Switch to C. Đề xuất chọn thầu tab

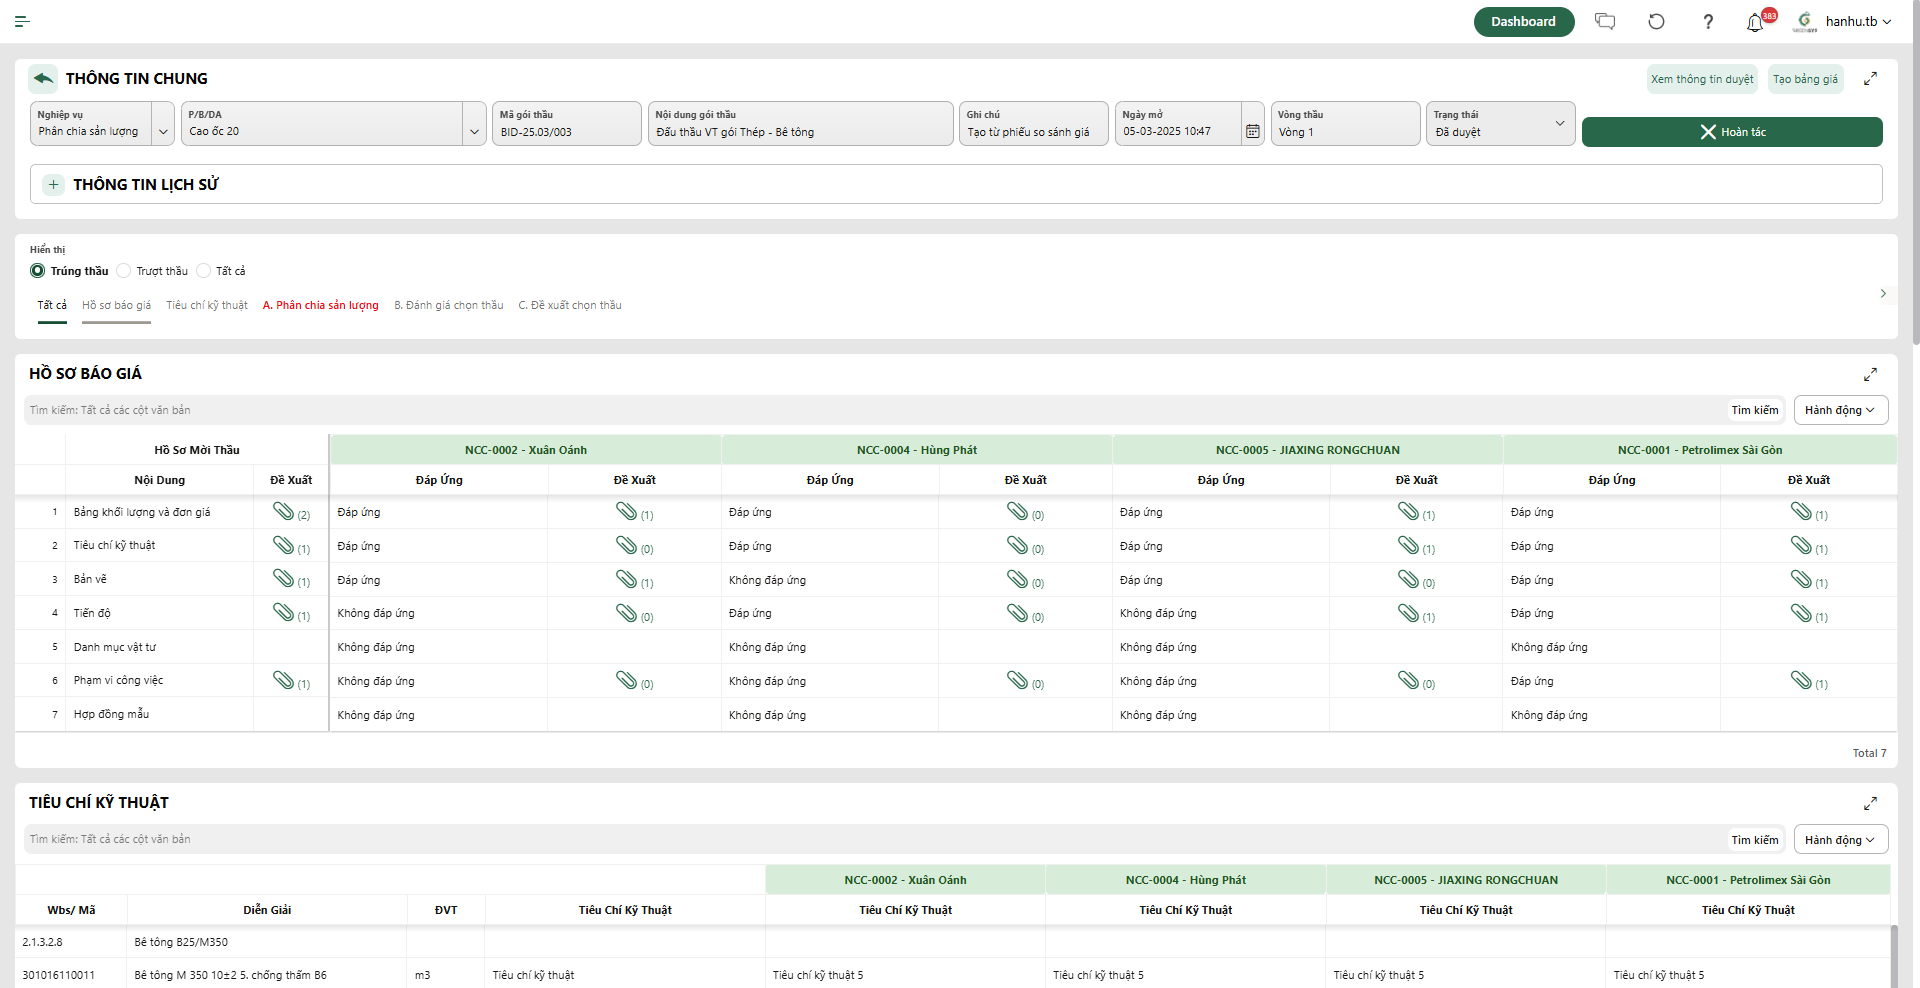click(570, 305)
